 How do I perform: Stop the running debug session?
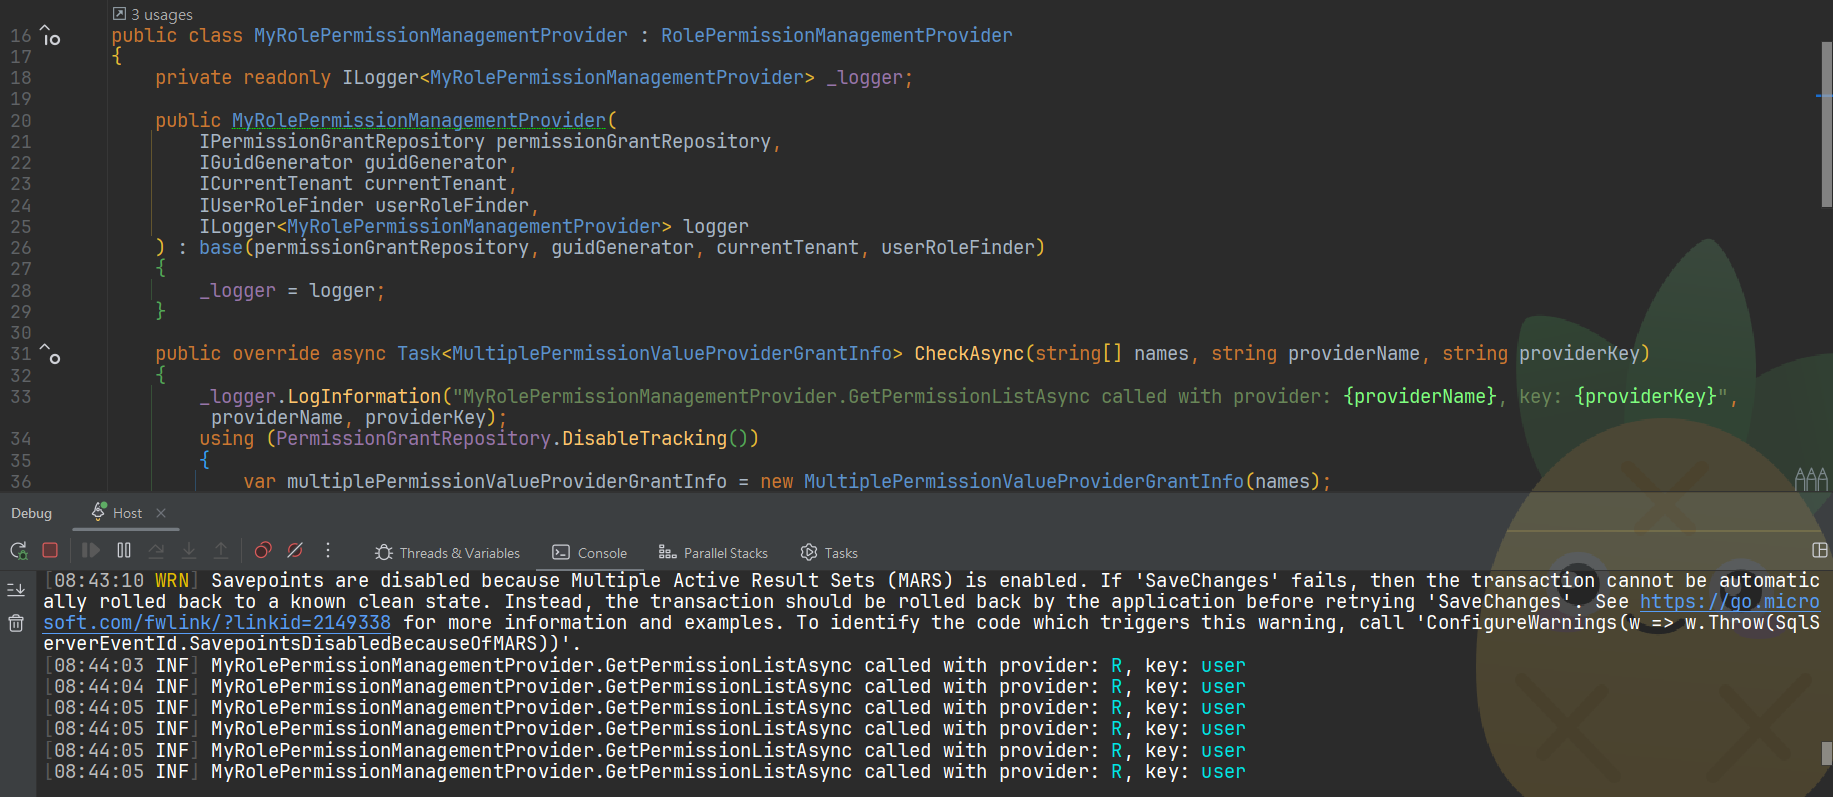[x=50, y=551]
